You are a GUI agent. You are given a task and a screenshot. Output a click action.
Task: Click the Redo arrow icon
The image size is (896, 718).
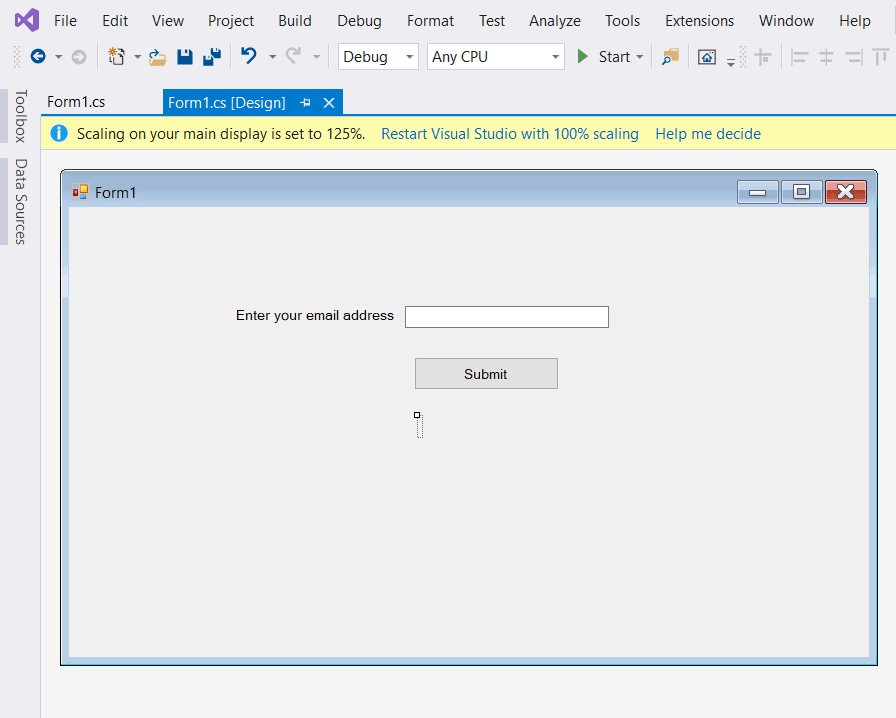click(294, 56)
